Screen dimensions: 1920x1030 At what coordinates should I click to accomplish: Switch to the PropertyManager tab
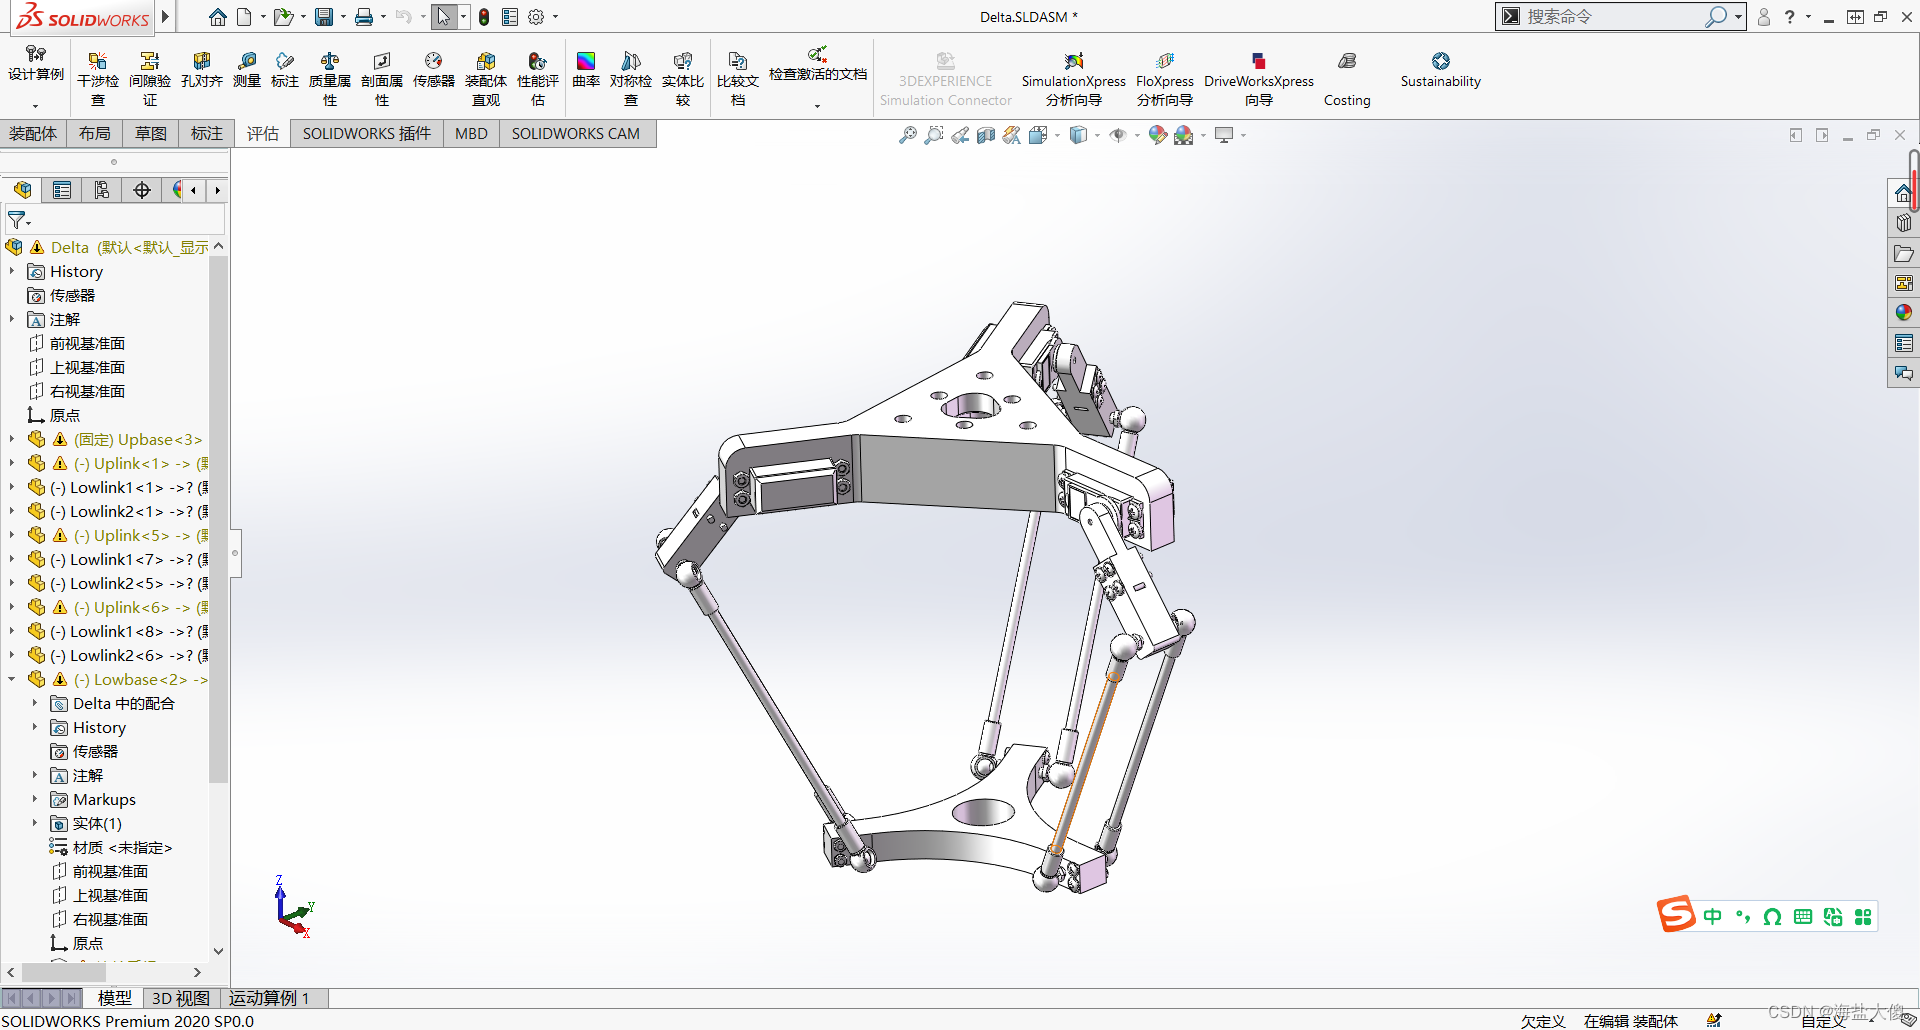(62, 190)
